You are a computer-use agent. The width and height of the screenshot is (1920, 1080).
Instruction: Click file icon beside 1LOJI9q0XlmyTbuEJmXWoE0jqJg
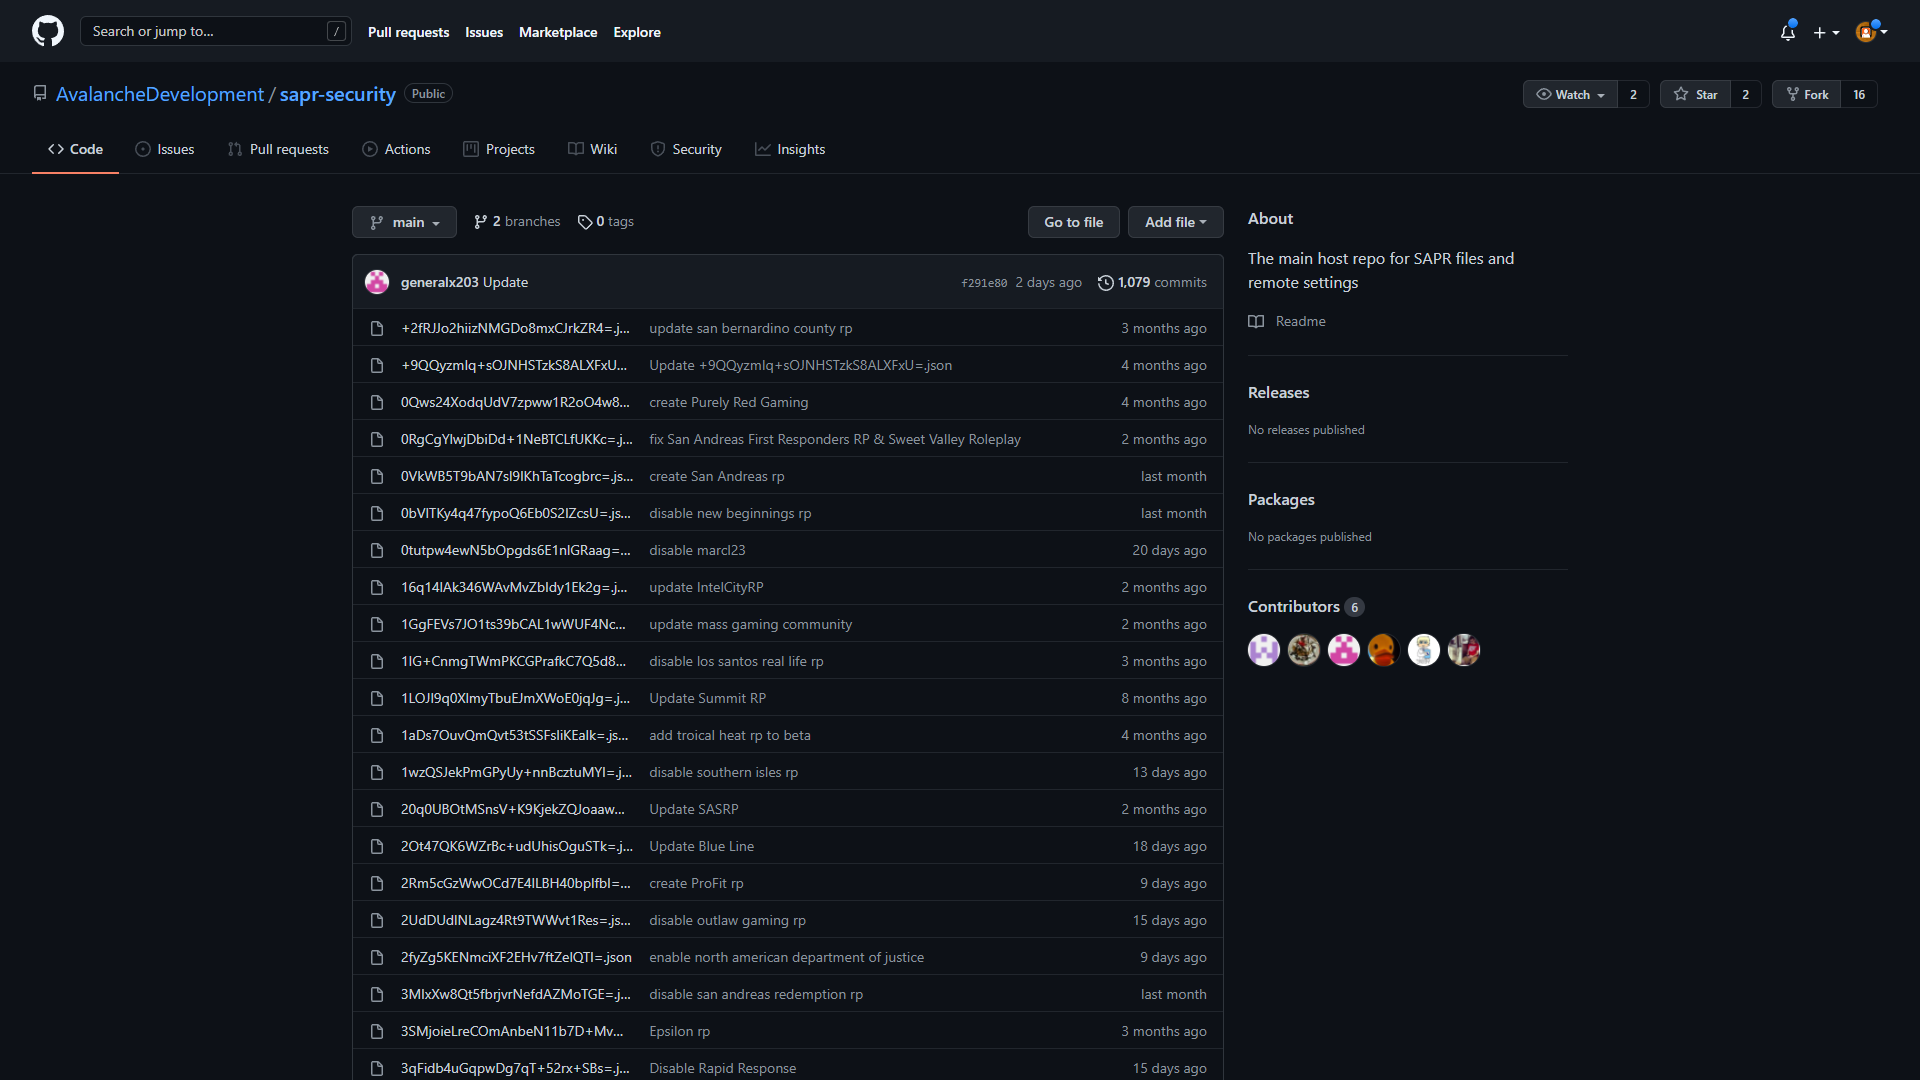tap(377, 698)
